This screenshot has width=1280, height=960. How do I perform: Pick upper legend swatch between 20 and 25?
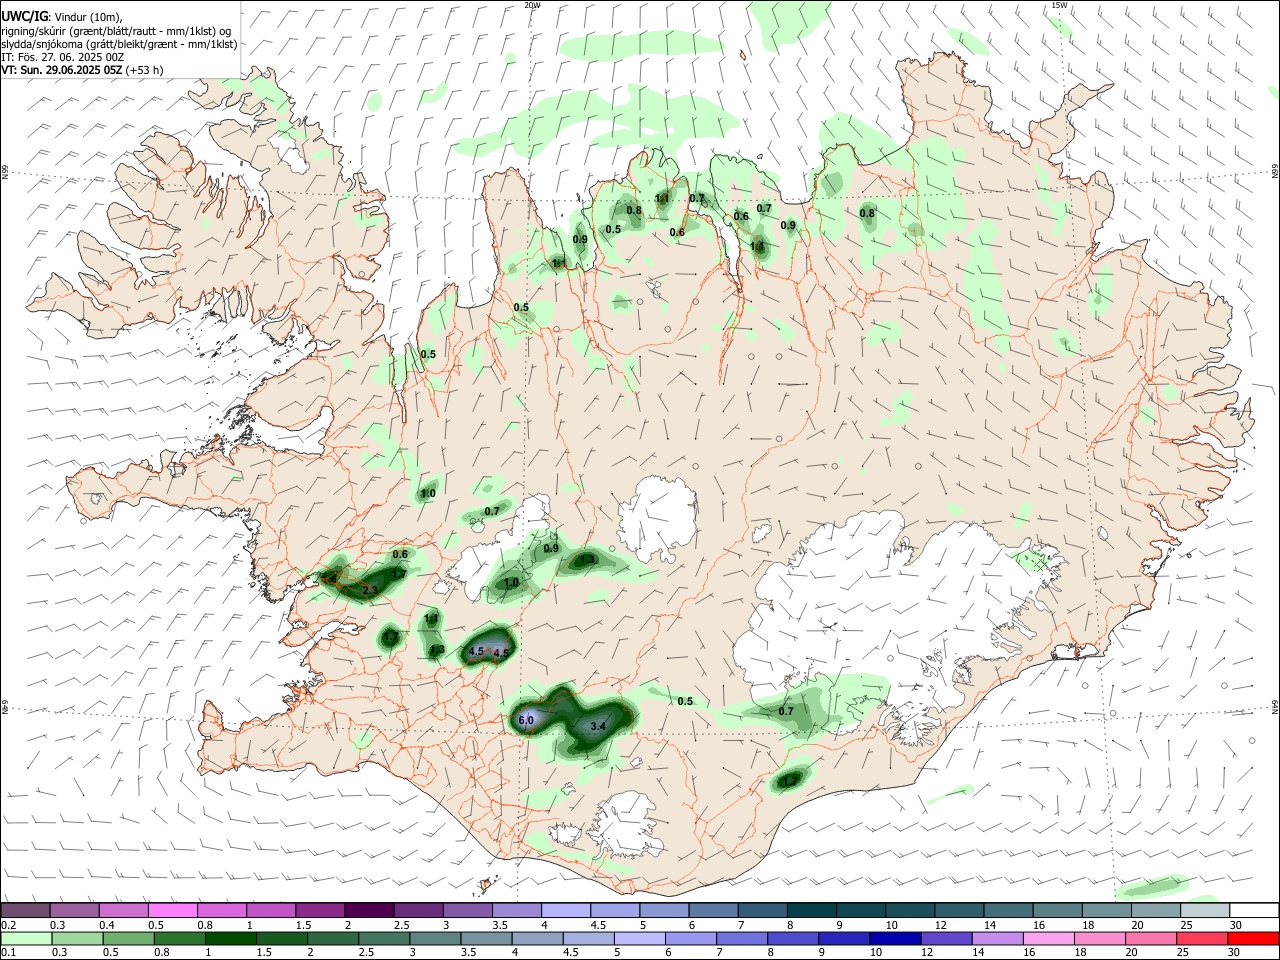click(1156, 910)
